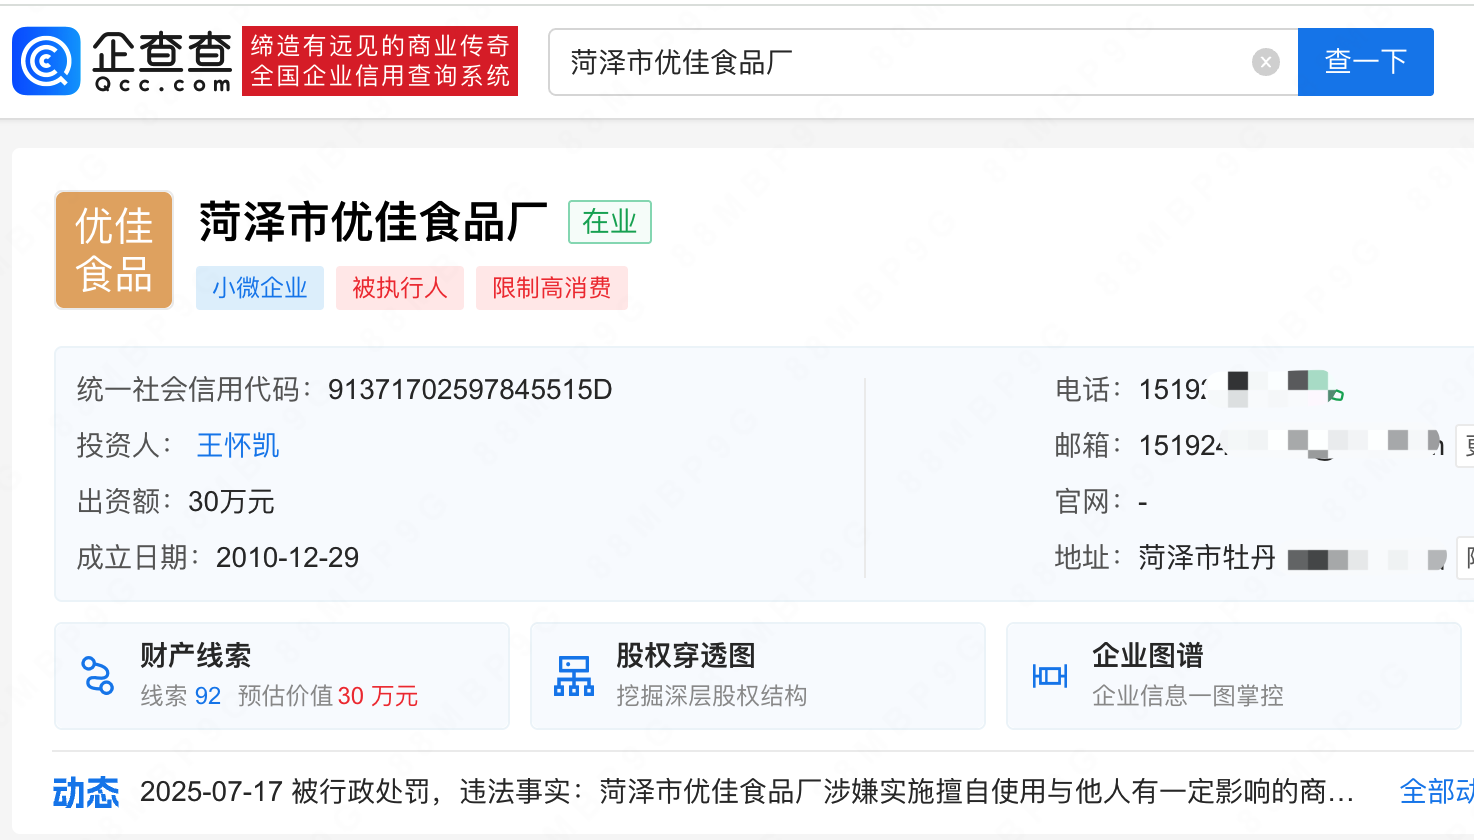Clear the search box with the X icon
Viewport: 1474px width, 840px height.
tap(1265, 62)
